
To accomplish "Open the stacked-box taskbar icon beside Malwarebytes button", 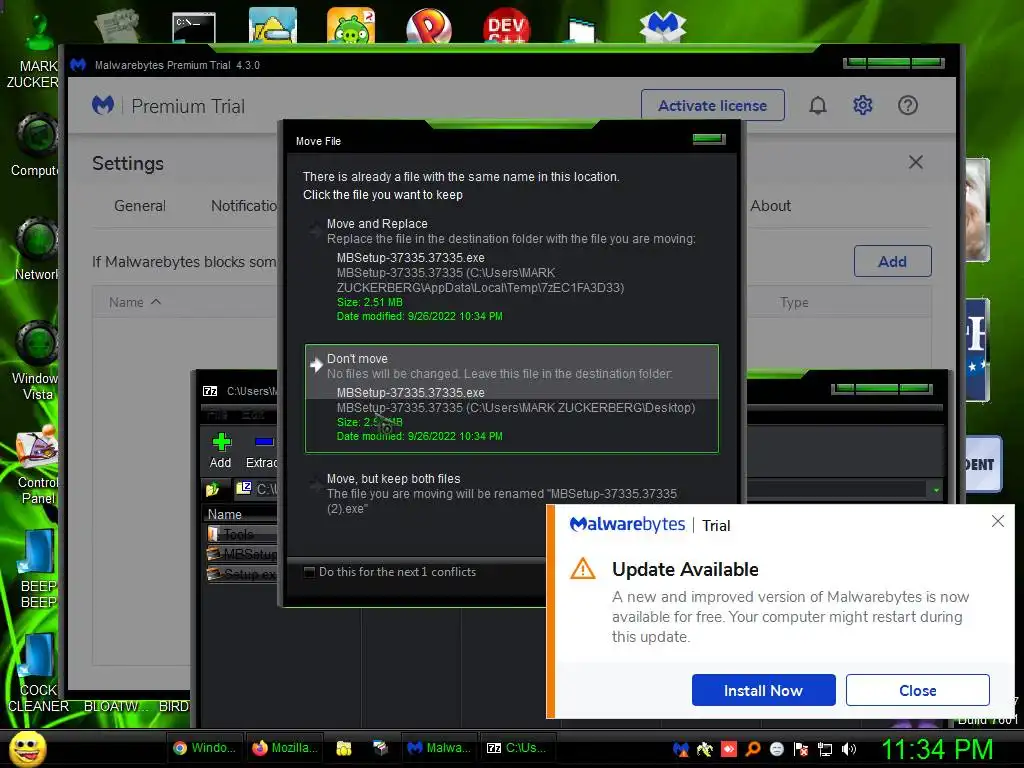I will [x=380, y=748].
